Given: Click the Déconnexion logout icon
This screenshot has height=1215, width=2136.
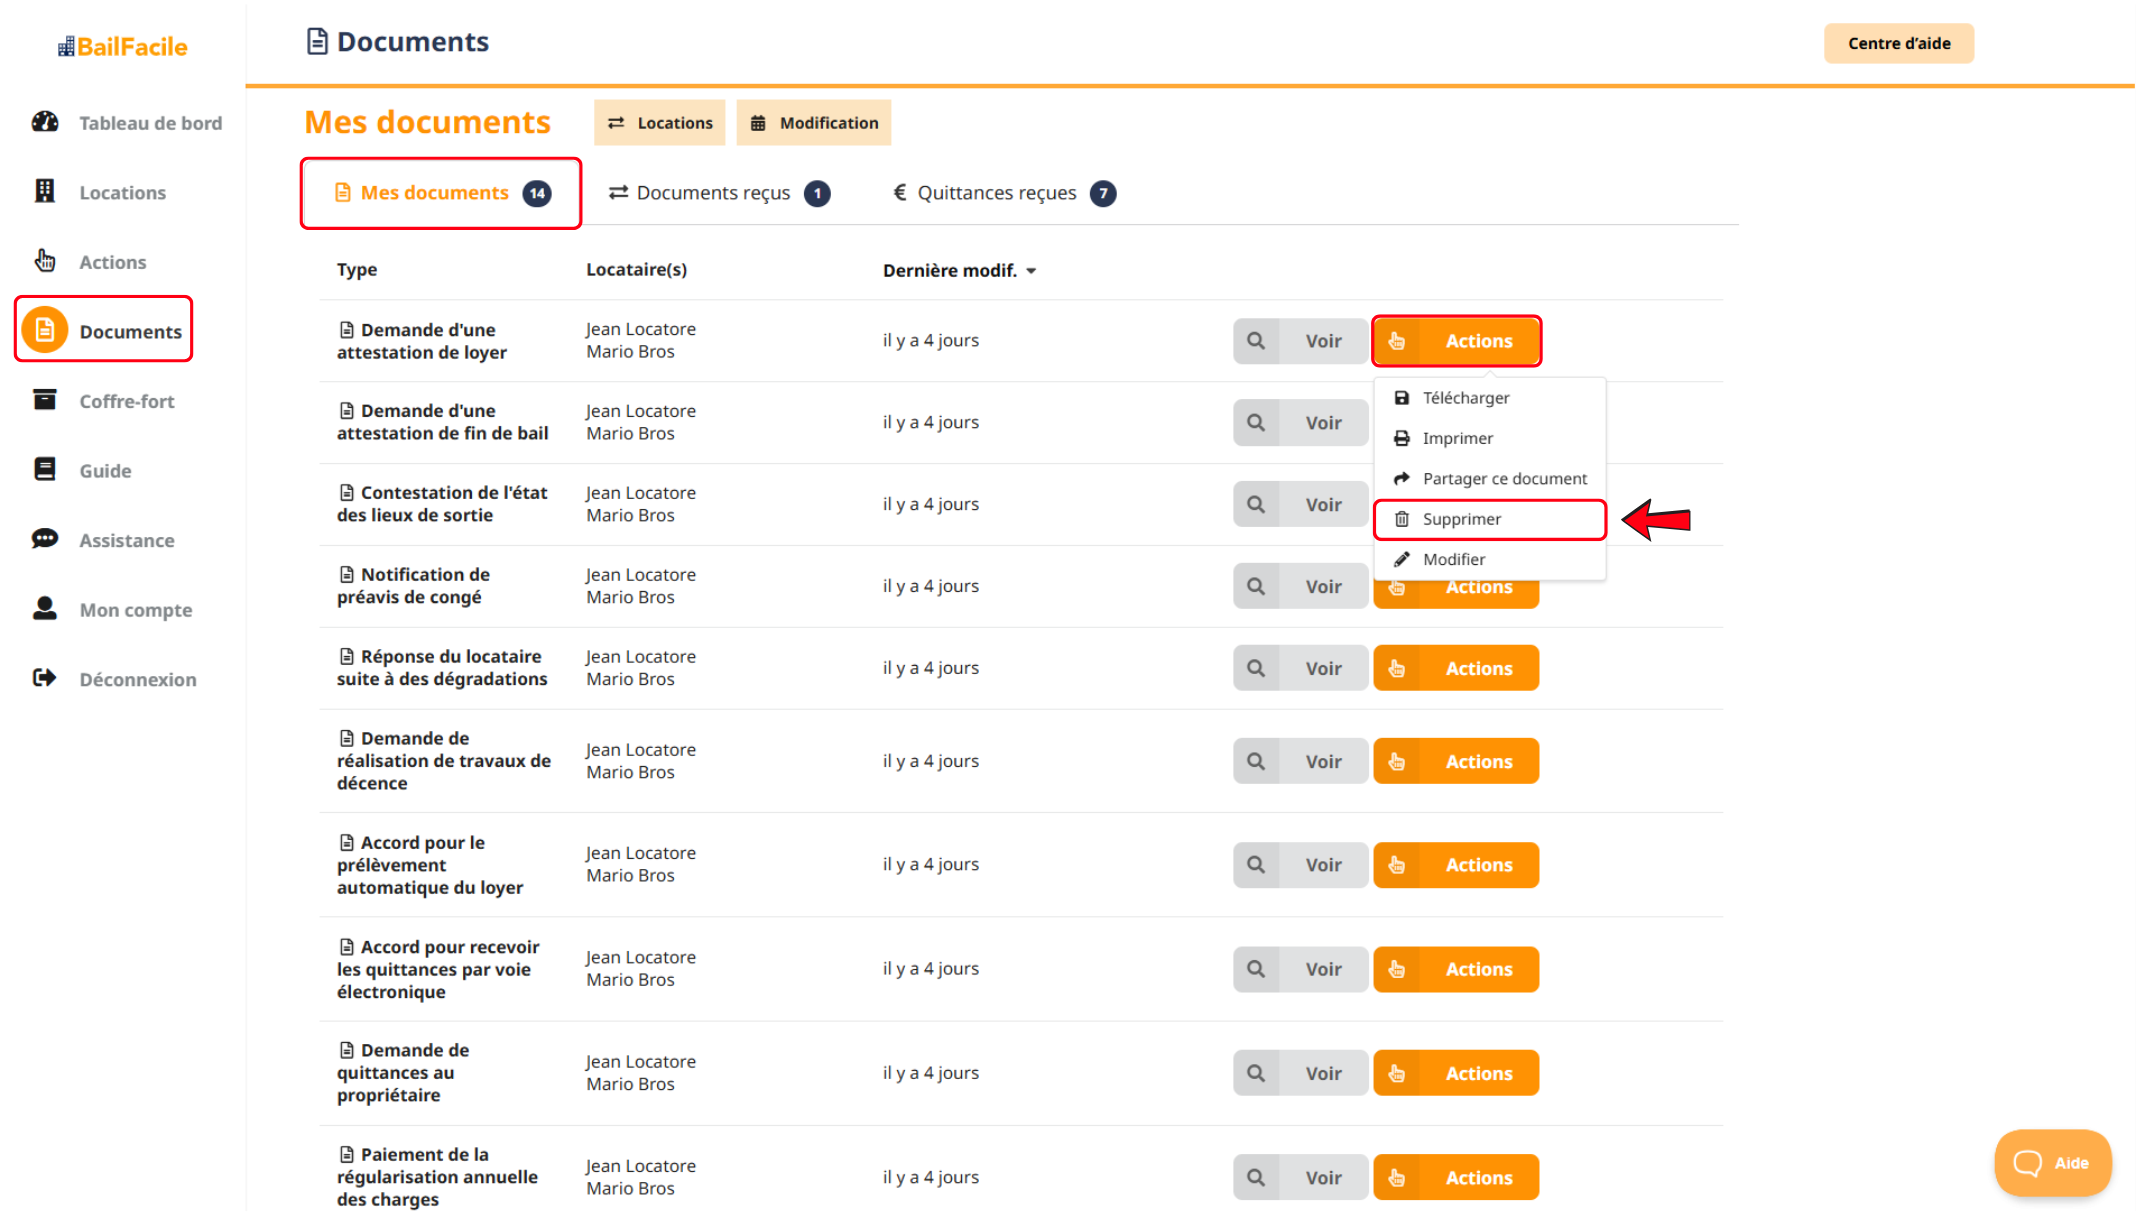Looking at the screenshot, I should (x=45, y=678).
